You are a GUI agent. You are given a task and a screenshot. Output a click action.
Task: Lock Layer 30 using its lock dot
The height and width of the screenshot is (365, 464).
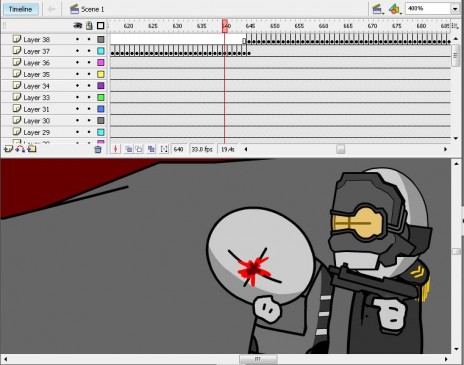coord(89,120)
